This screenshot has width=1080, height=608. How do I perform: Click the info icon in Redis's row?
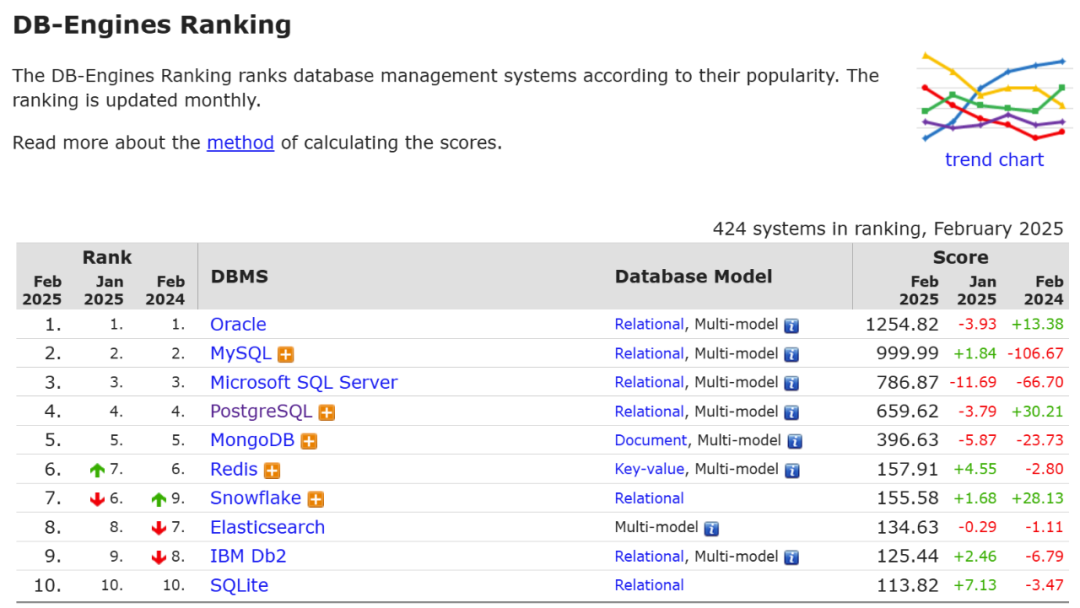point(792,470)
